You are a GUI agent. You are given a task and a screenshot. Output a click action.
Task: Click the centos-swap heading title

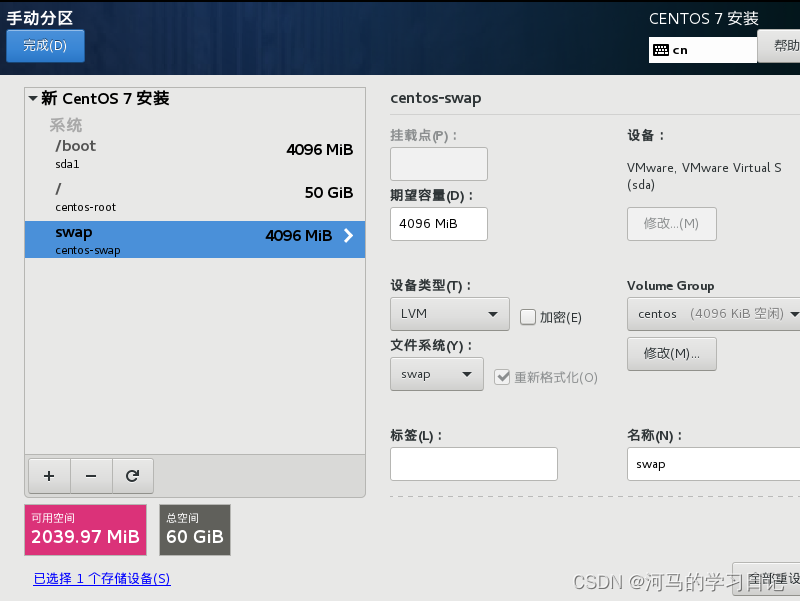pos(436,98)
